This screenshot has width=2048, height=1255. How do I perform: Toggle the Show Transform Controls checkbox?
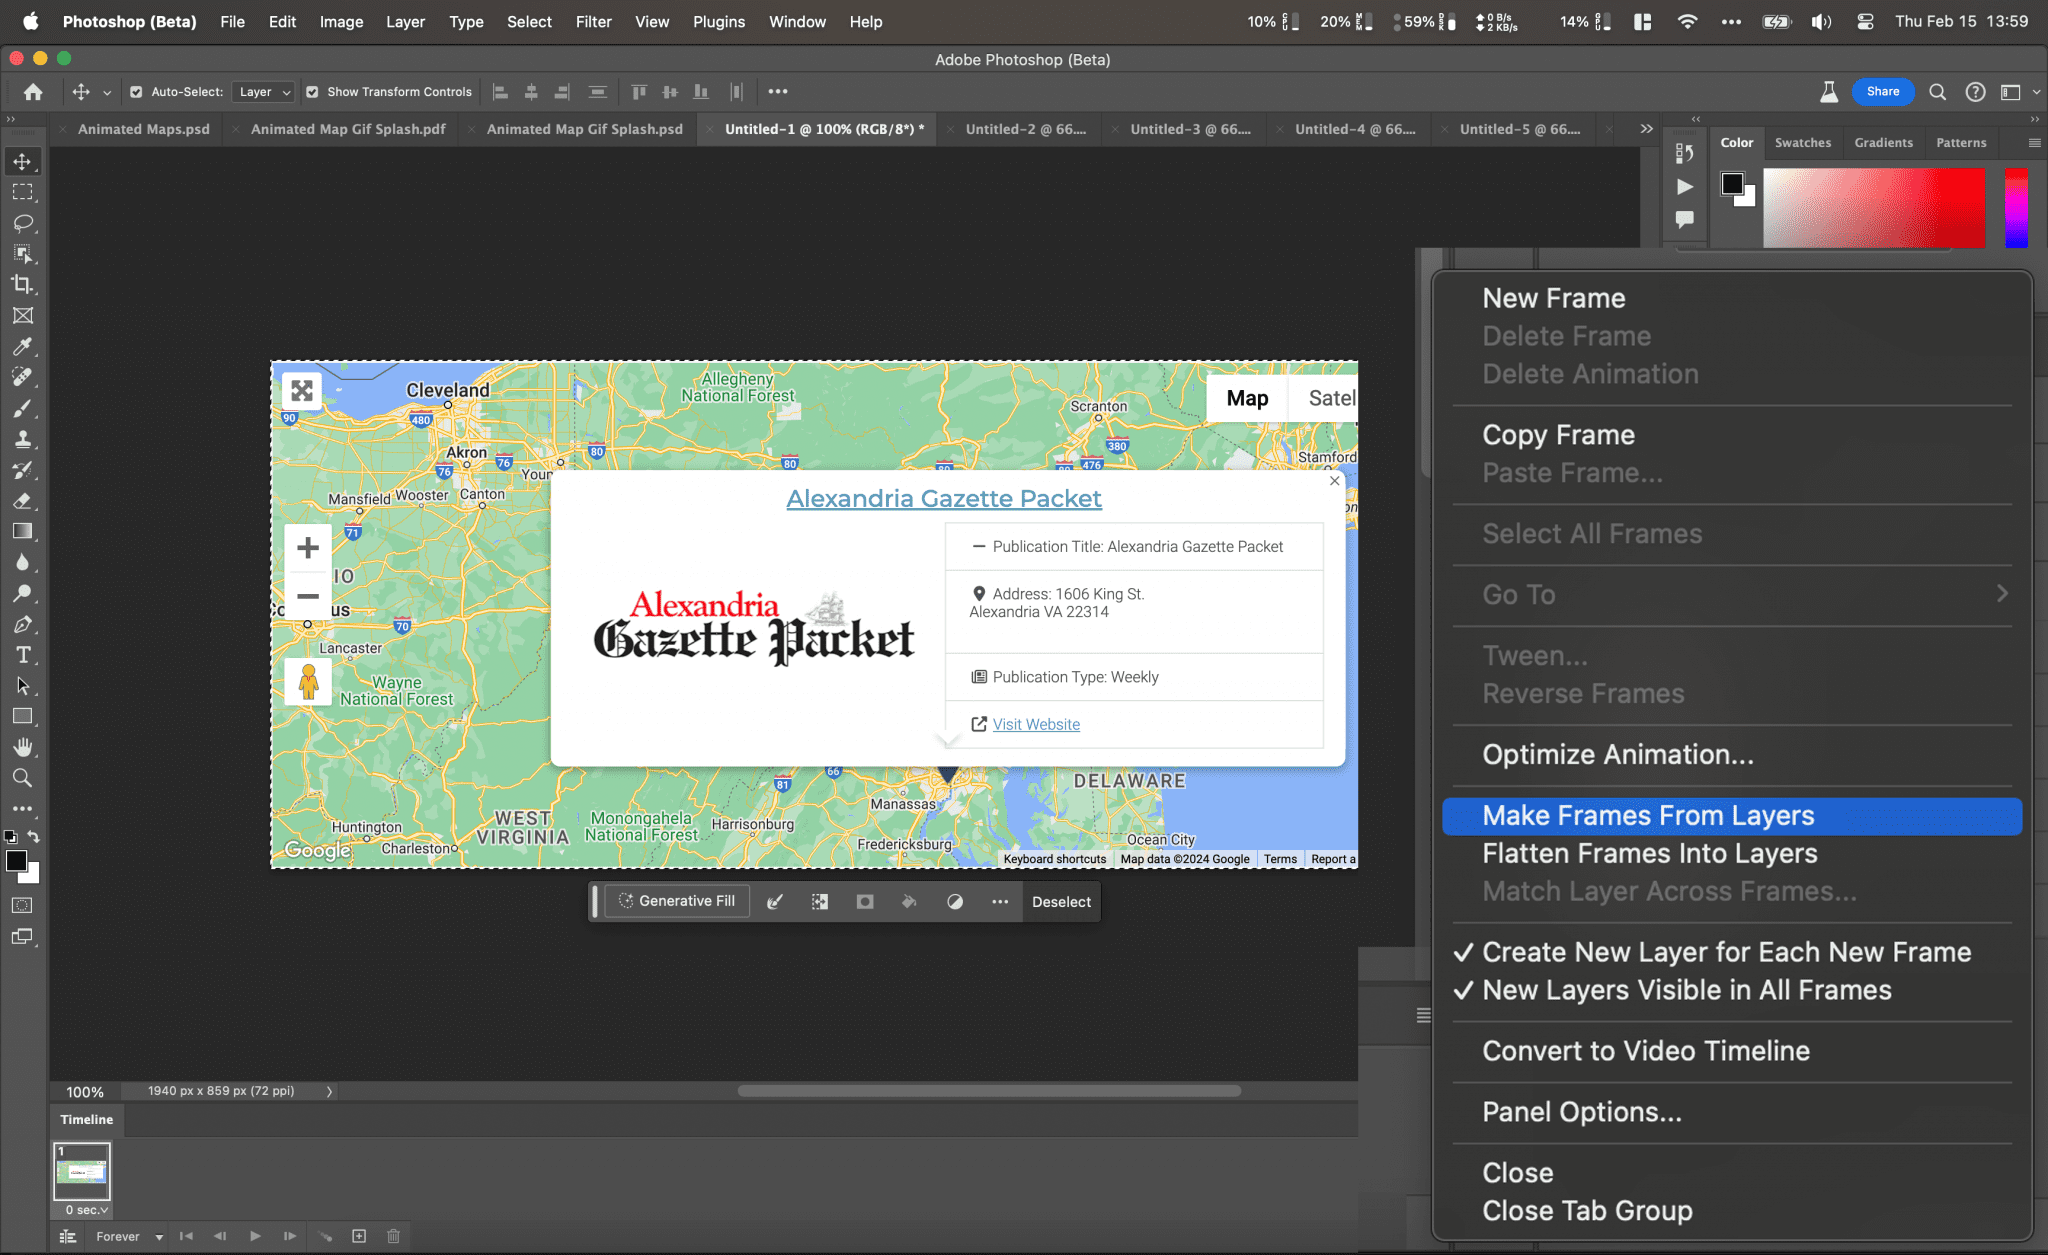(312, 92)
